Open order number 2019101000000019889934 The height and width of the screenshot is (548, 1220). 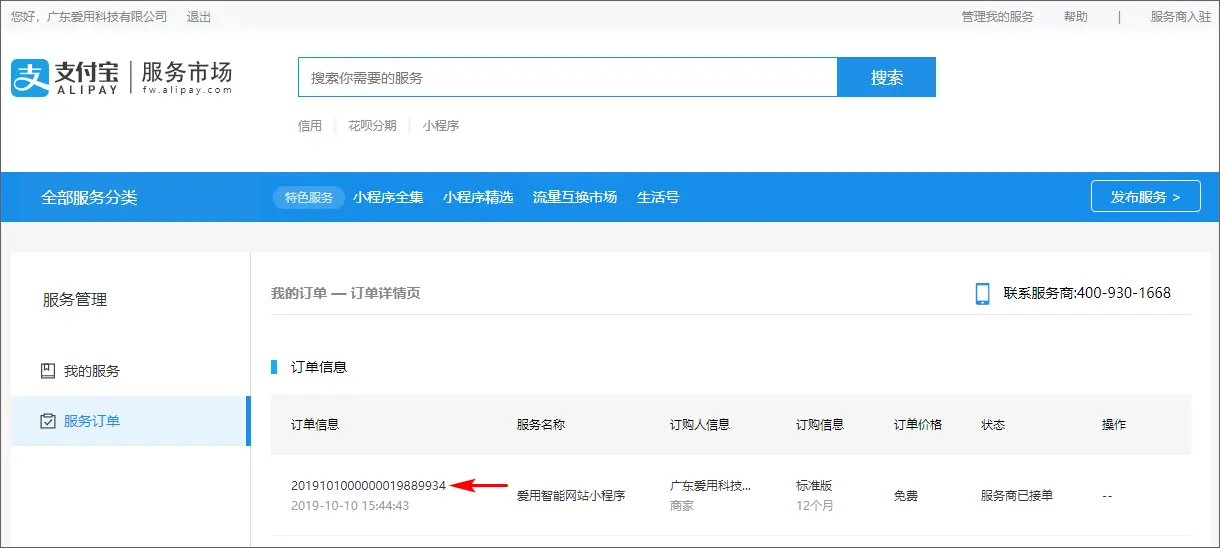(x=368, y=486)
